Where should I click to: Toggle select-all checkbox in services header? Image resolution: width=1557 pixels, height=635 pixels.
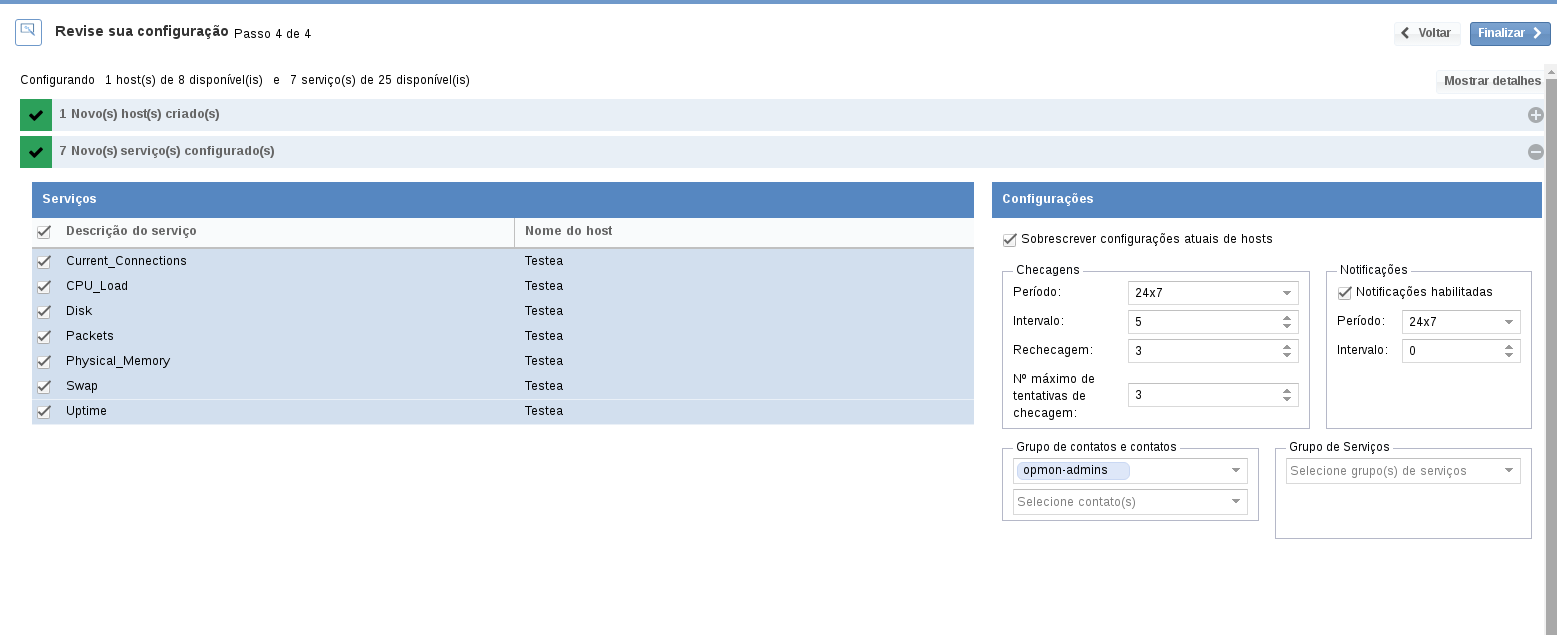coord(44,232)
